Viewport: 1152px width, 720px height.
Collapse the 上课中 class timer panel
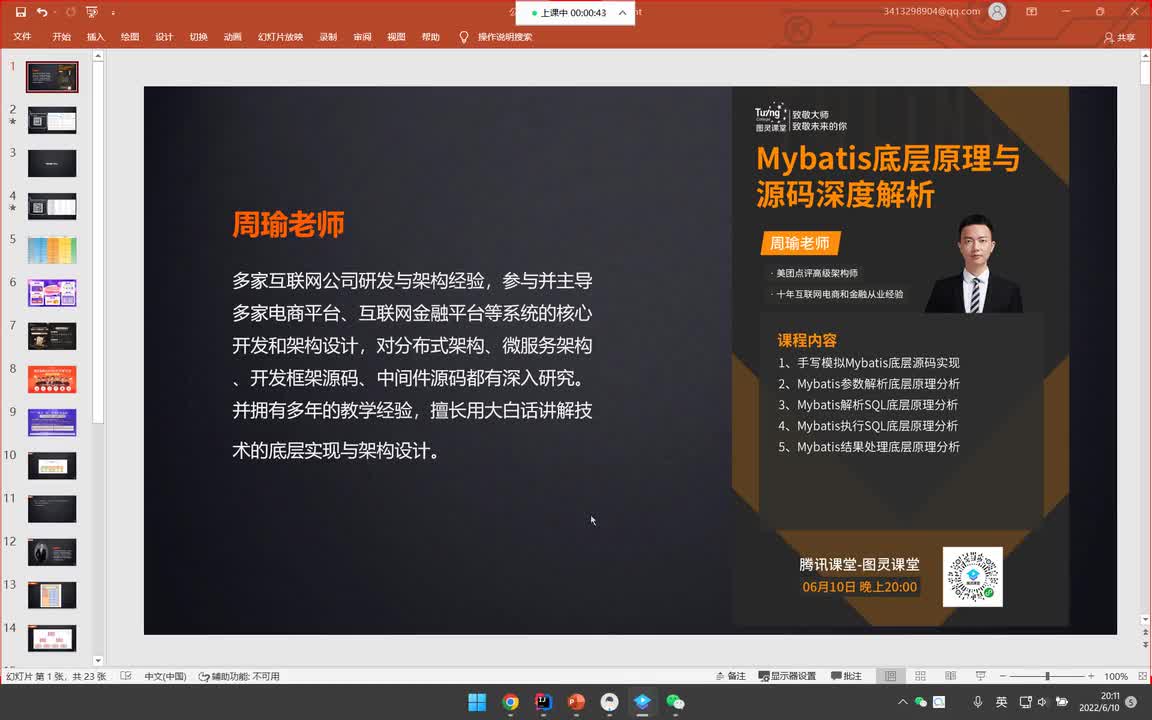pyautogui.click(x=622, y=12)
